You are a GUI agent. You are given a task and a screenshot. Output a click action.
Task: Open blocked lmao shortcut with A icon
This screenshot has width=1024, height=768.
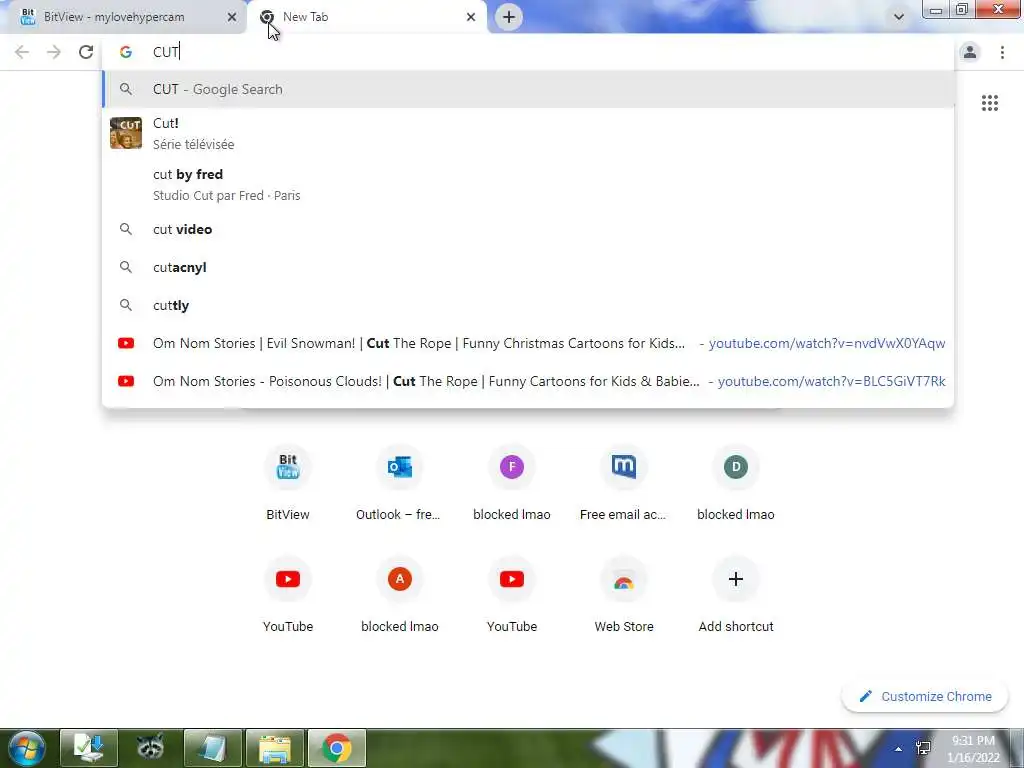pos(400,594)
